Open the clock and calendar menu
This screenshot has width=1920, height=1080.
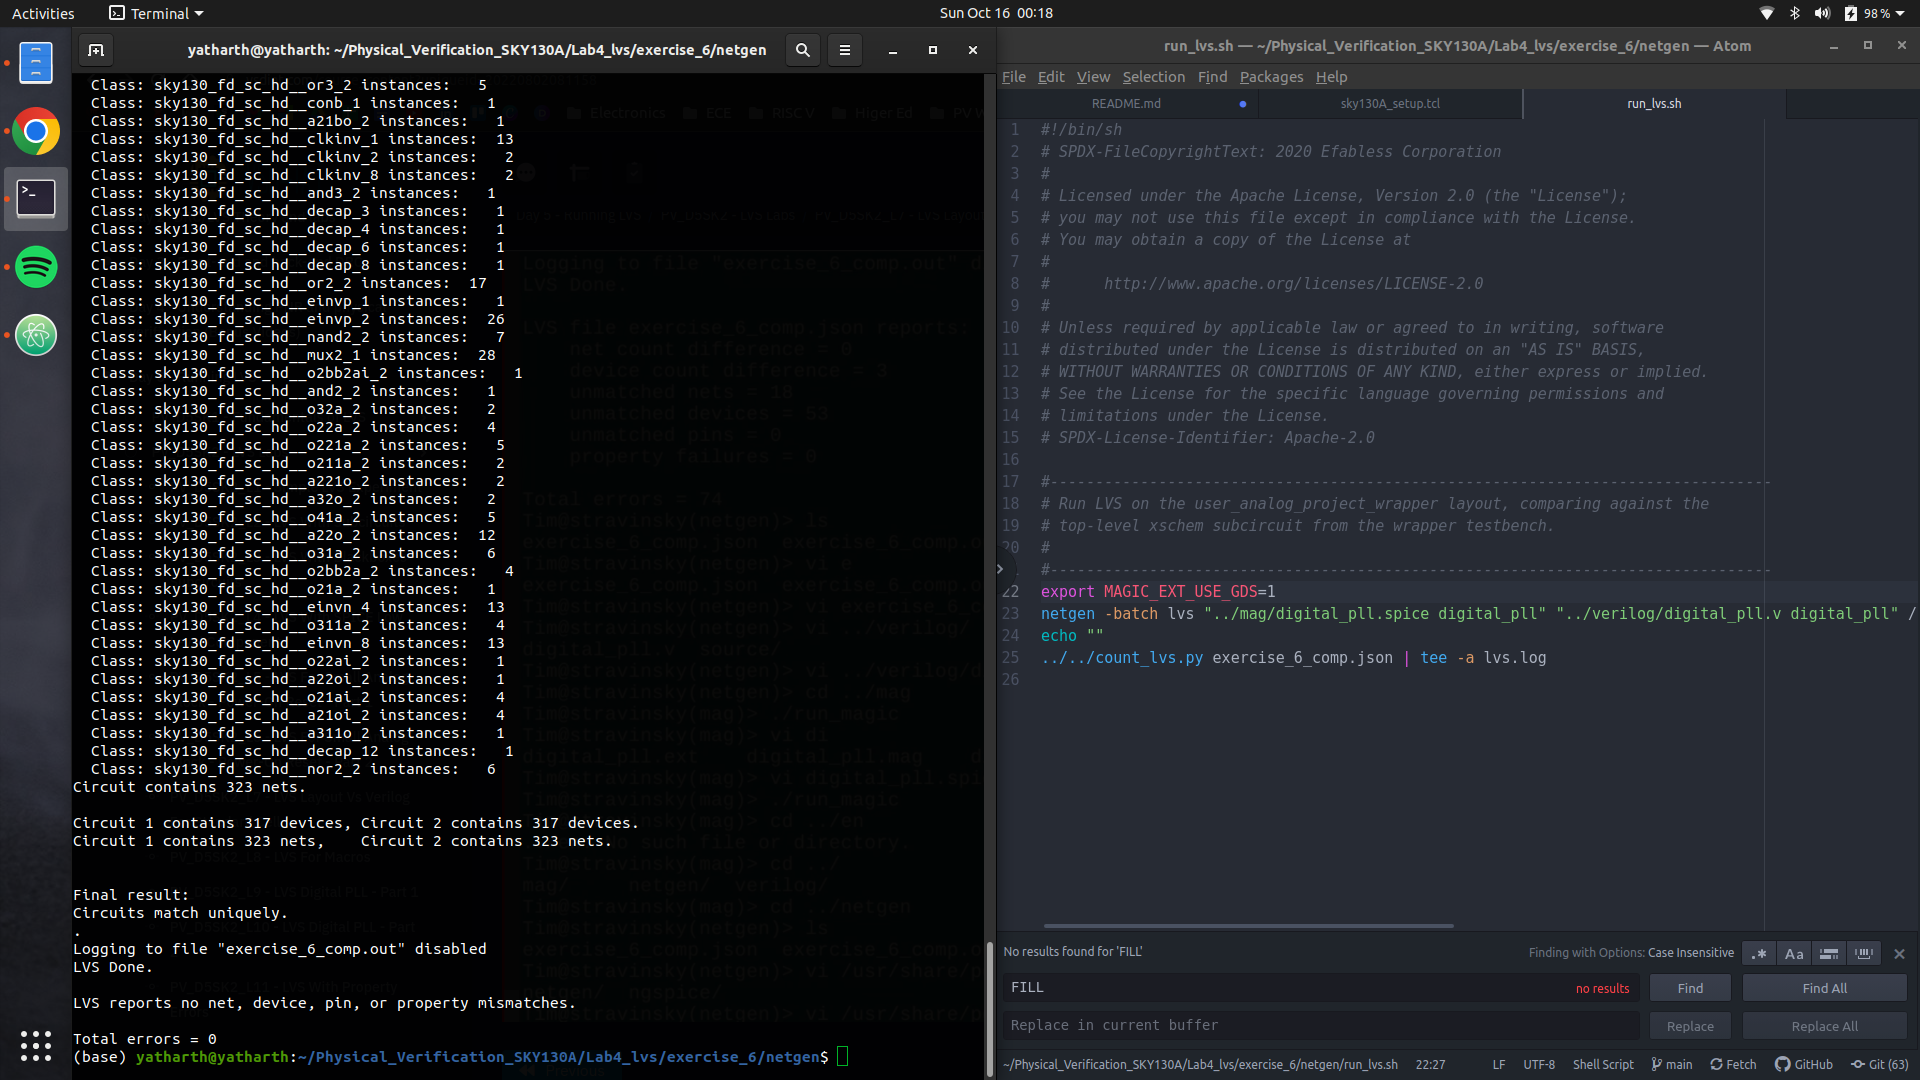(995, 13)
